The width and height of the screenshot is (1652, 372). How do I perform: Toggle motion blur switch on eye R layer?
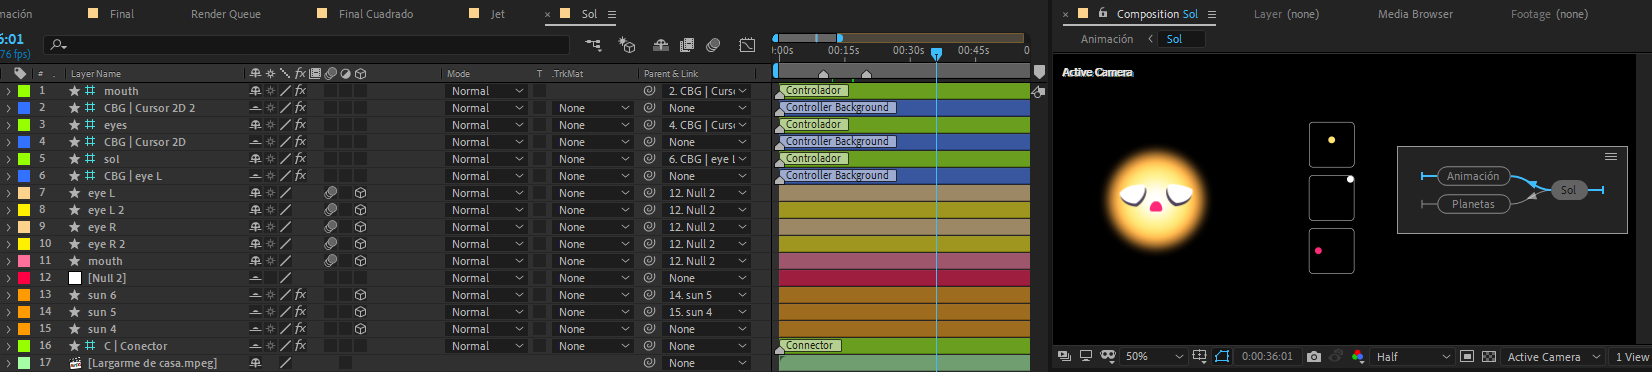pyautogui.click(x=330, y=227)
